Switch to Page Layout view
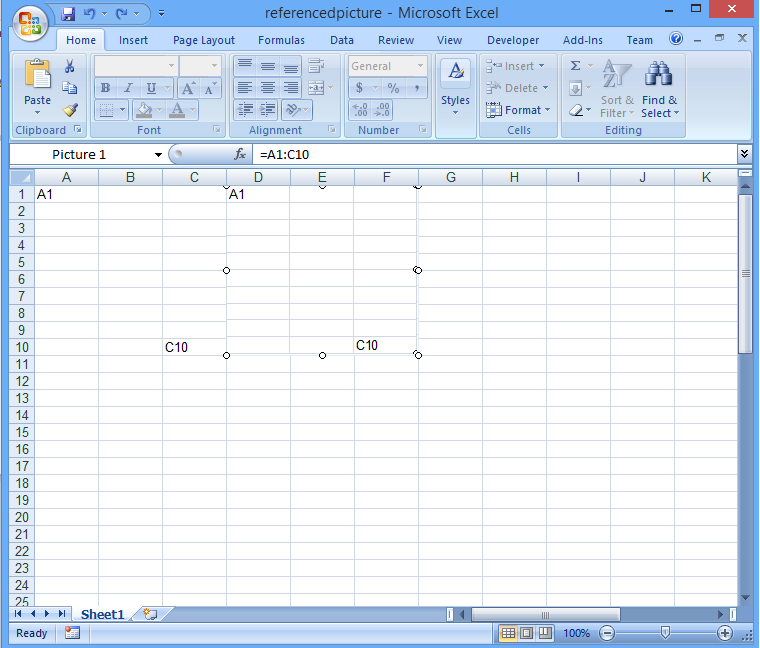This screenshot has width=760, height=648. 526,633
